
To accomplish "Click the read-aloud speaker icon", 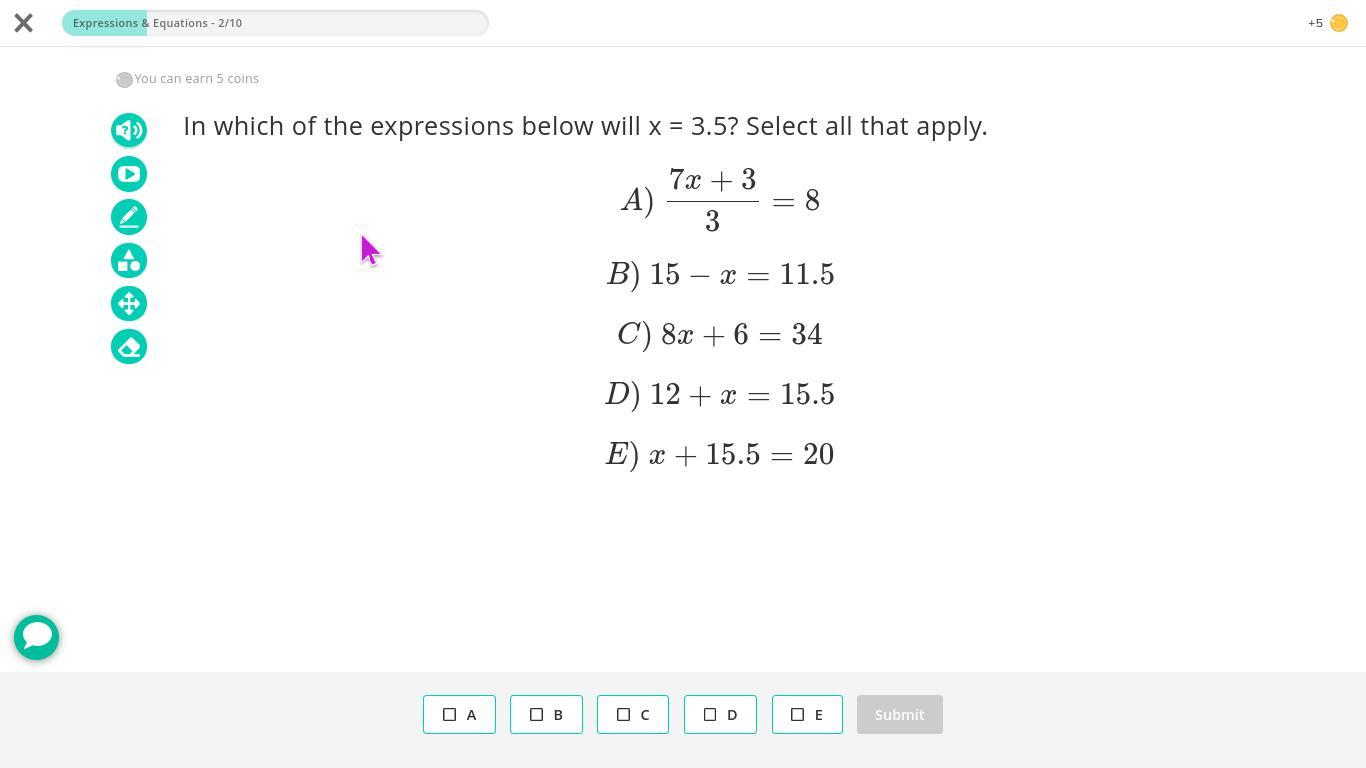I will tap(129, 130).
